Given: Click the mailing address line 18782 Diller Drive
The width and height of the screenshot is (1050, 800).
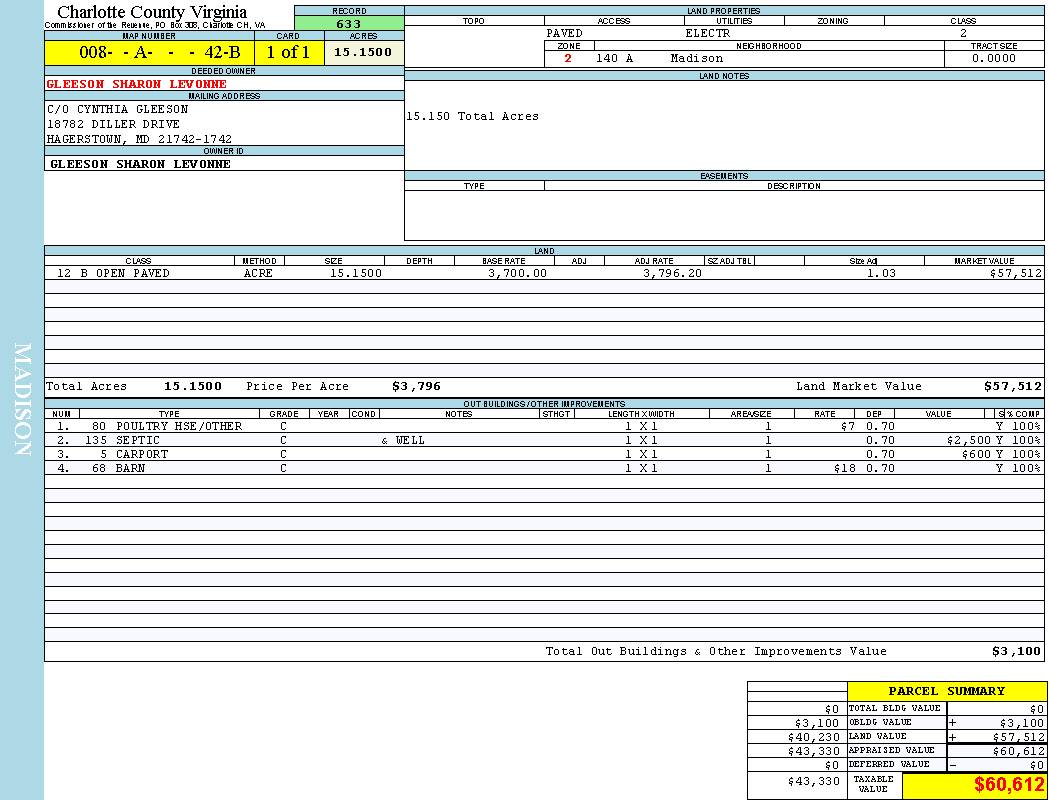Looking at the screenshot, I should pos(113,124).
